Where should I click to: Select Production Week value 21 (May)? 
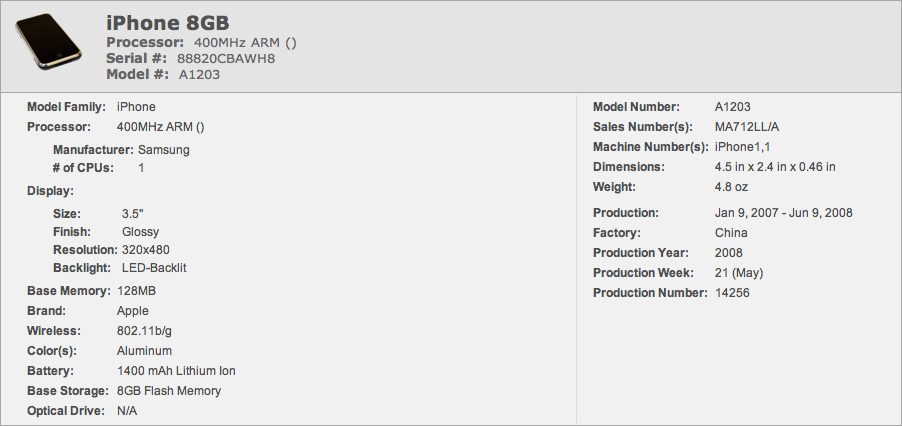(x=739, y=273)
